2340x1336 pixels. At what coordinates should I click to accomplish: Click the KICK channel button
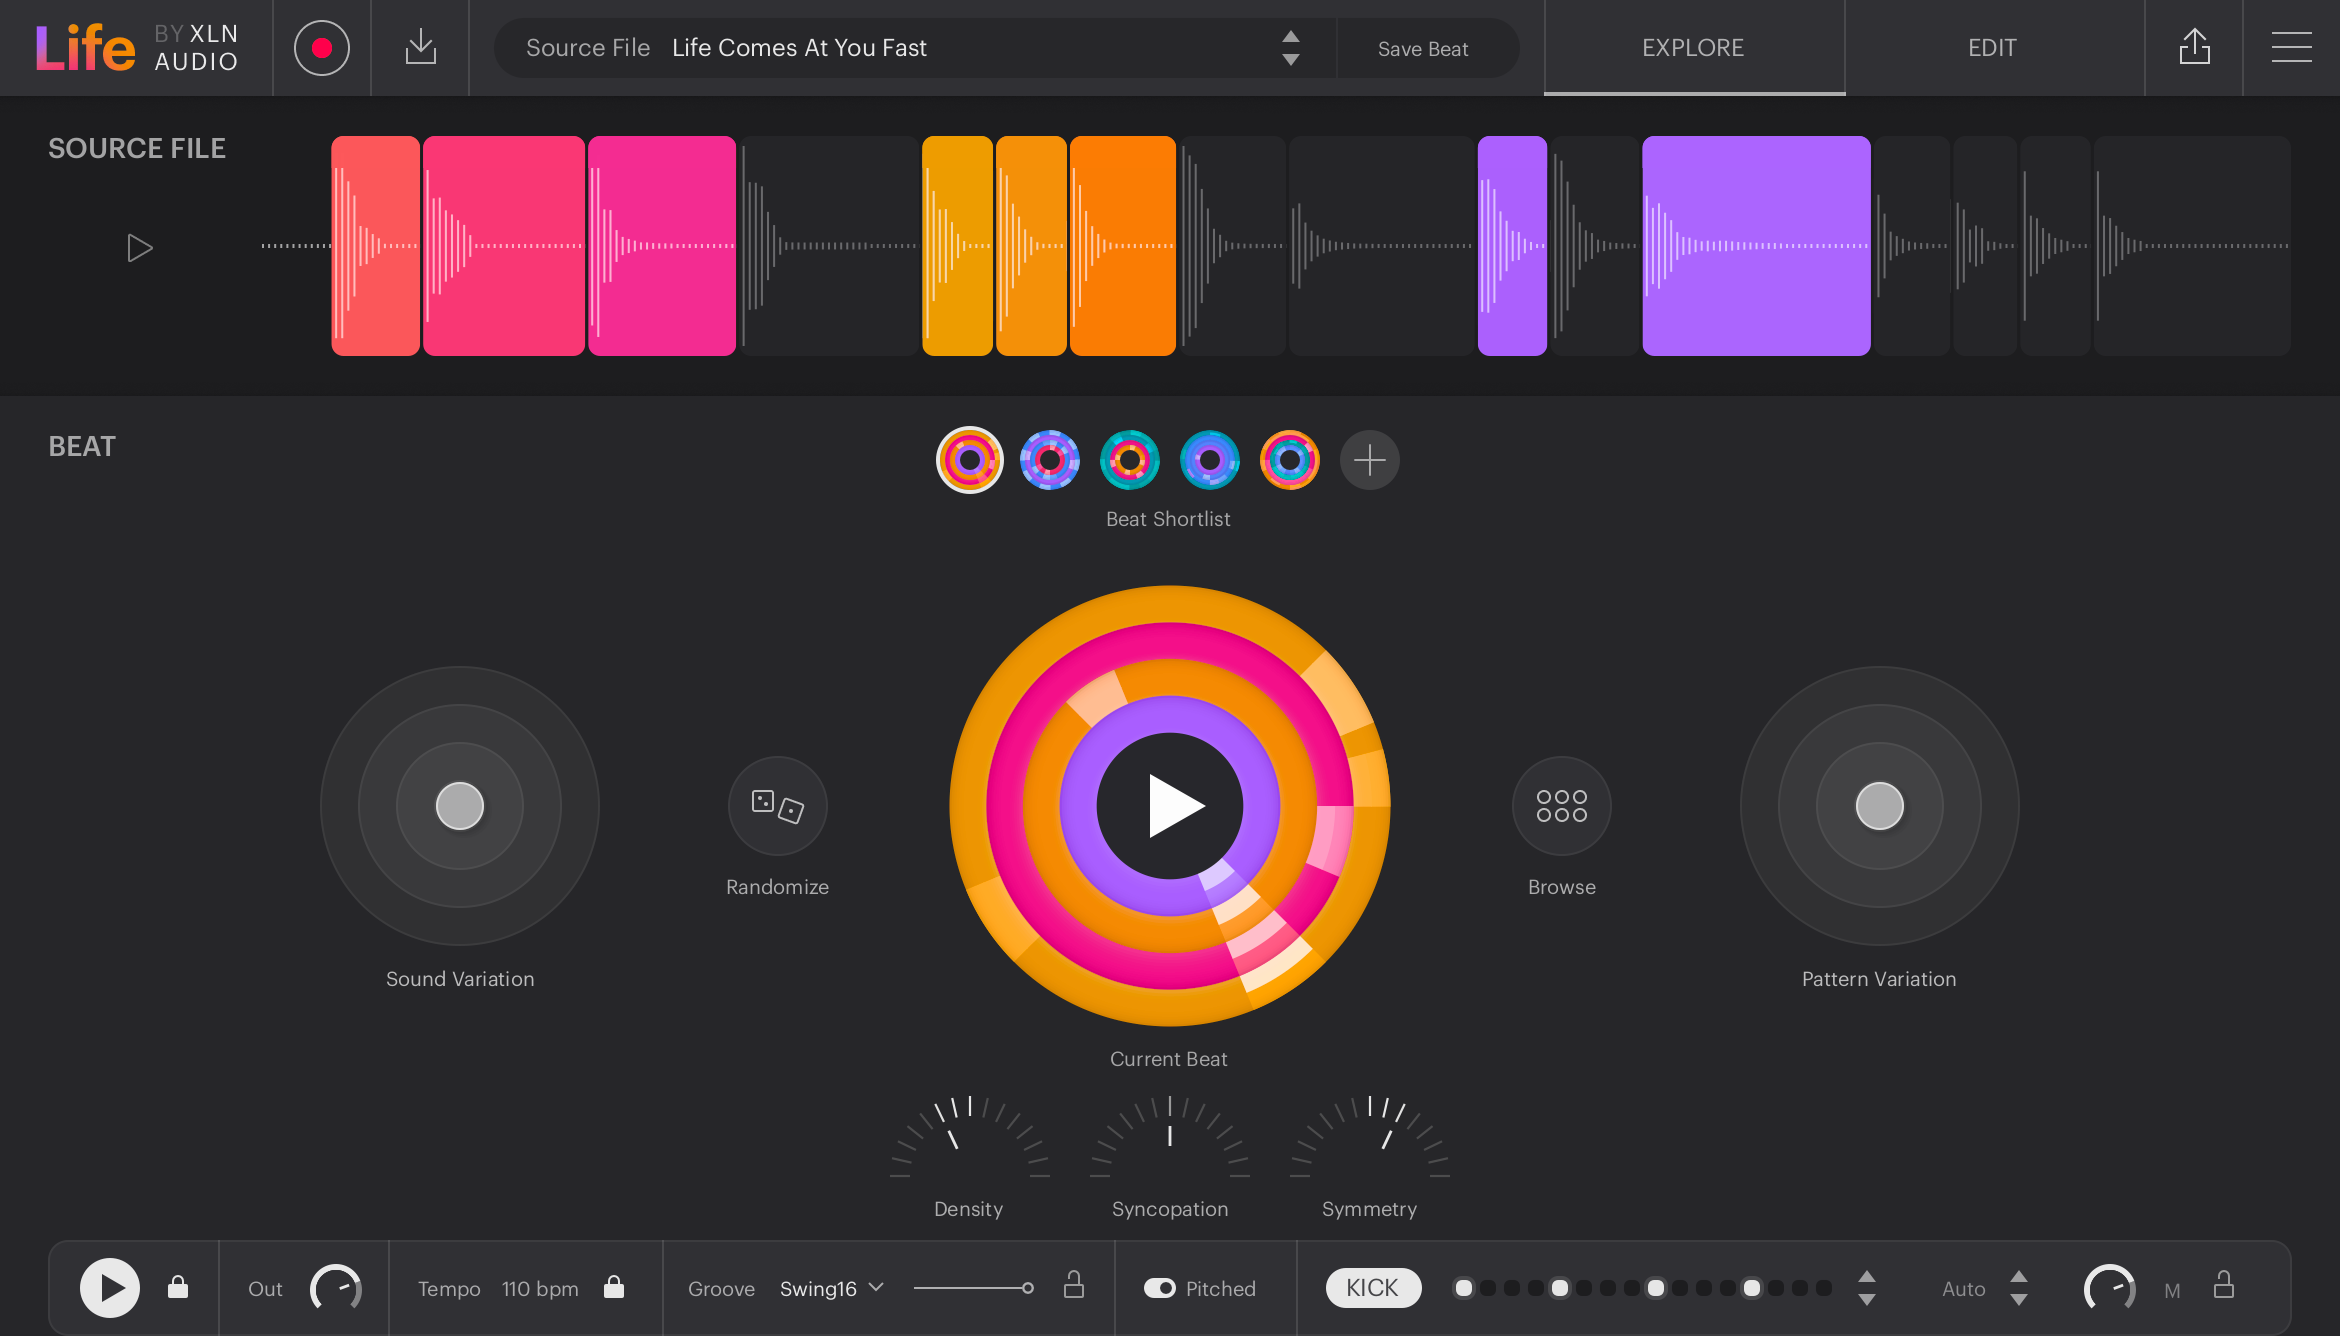point(1372,1288)
